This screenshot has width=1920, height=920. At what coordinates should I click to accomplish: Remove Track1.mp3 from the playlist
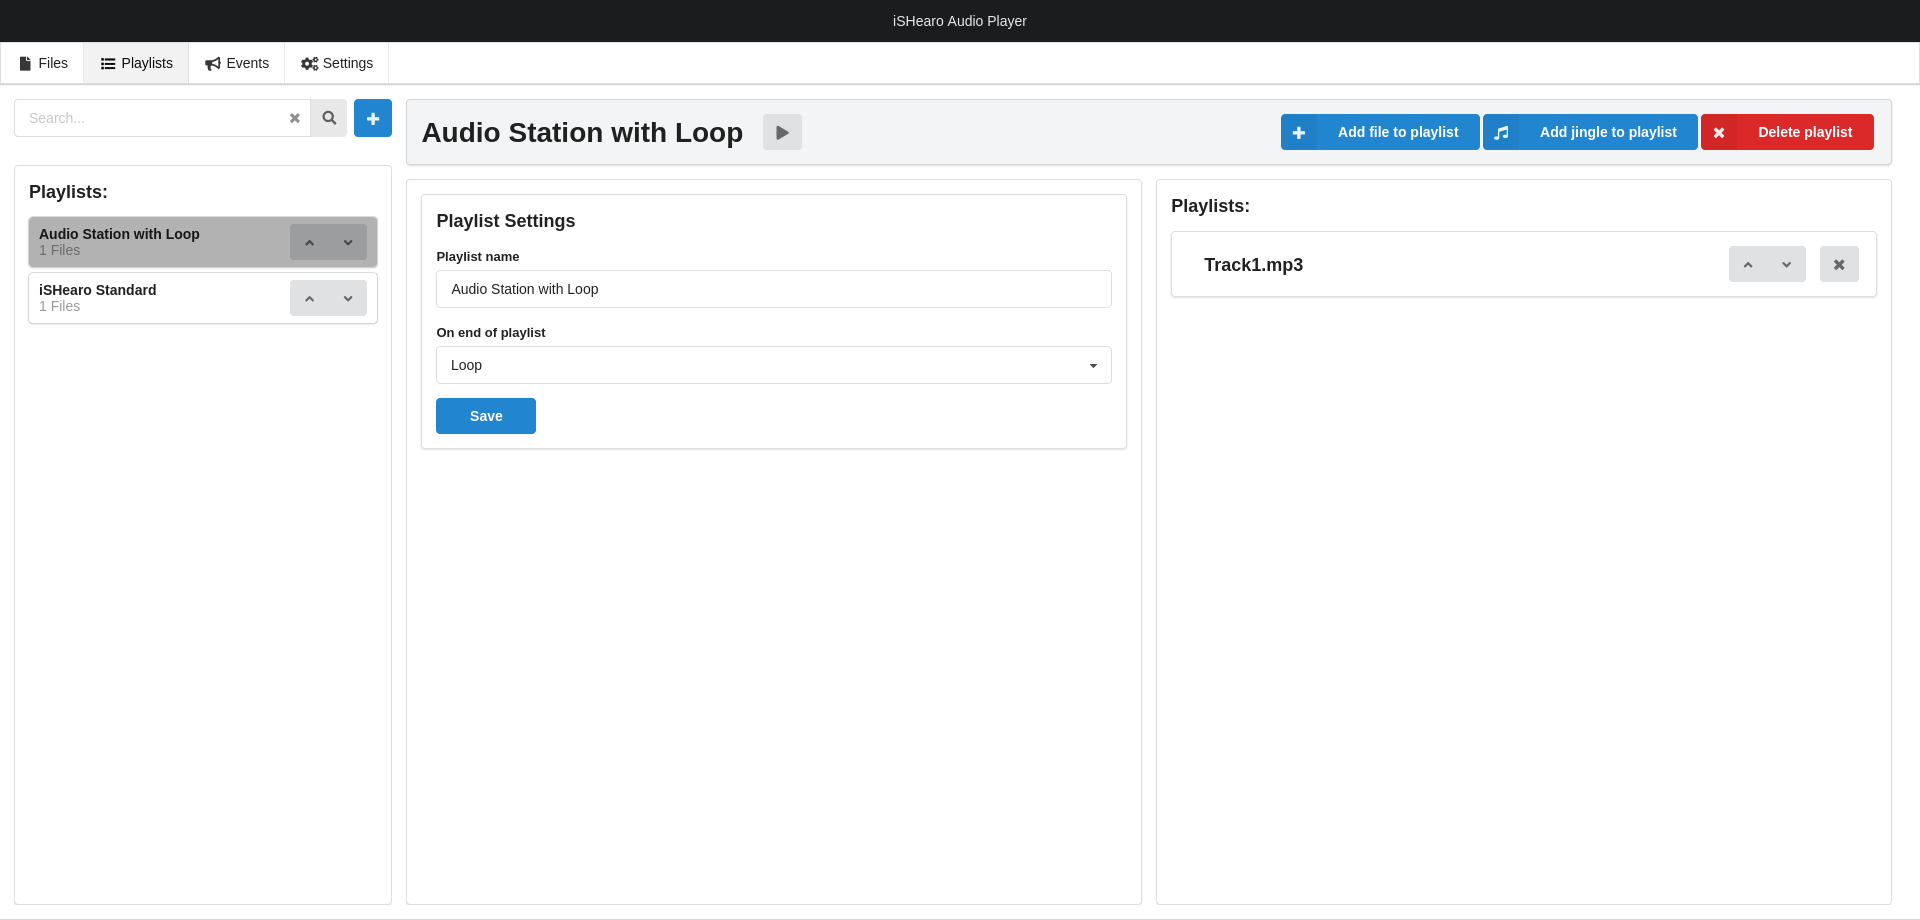click(1839, 265)
